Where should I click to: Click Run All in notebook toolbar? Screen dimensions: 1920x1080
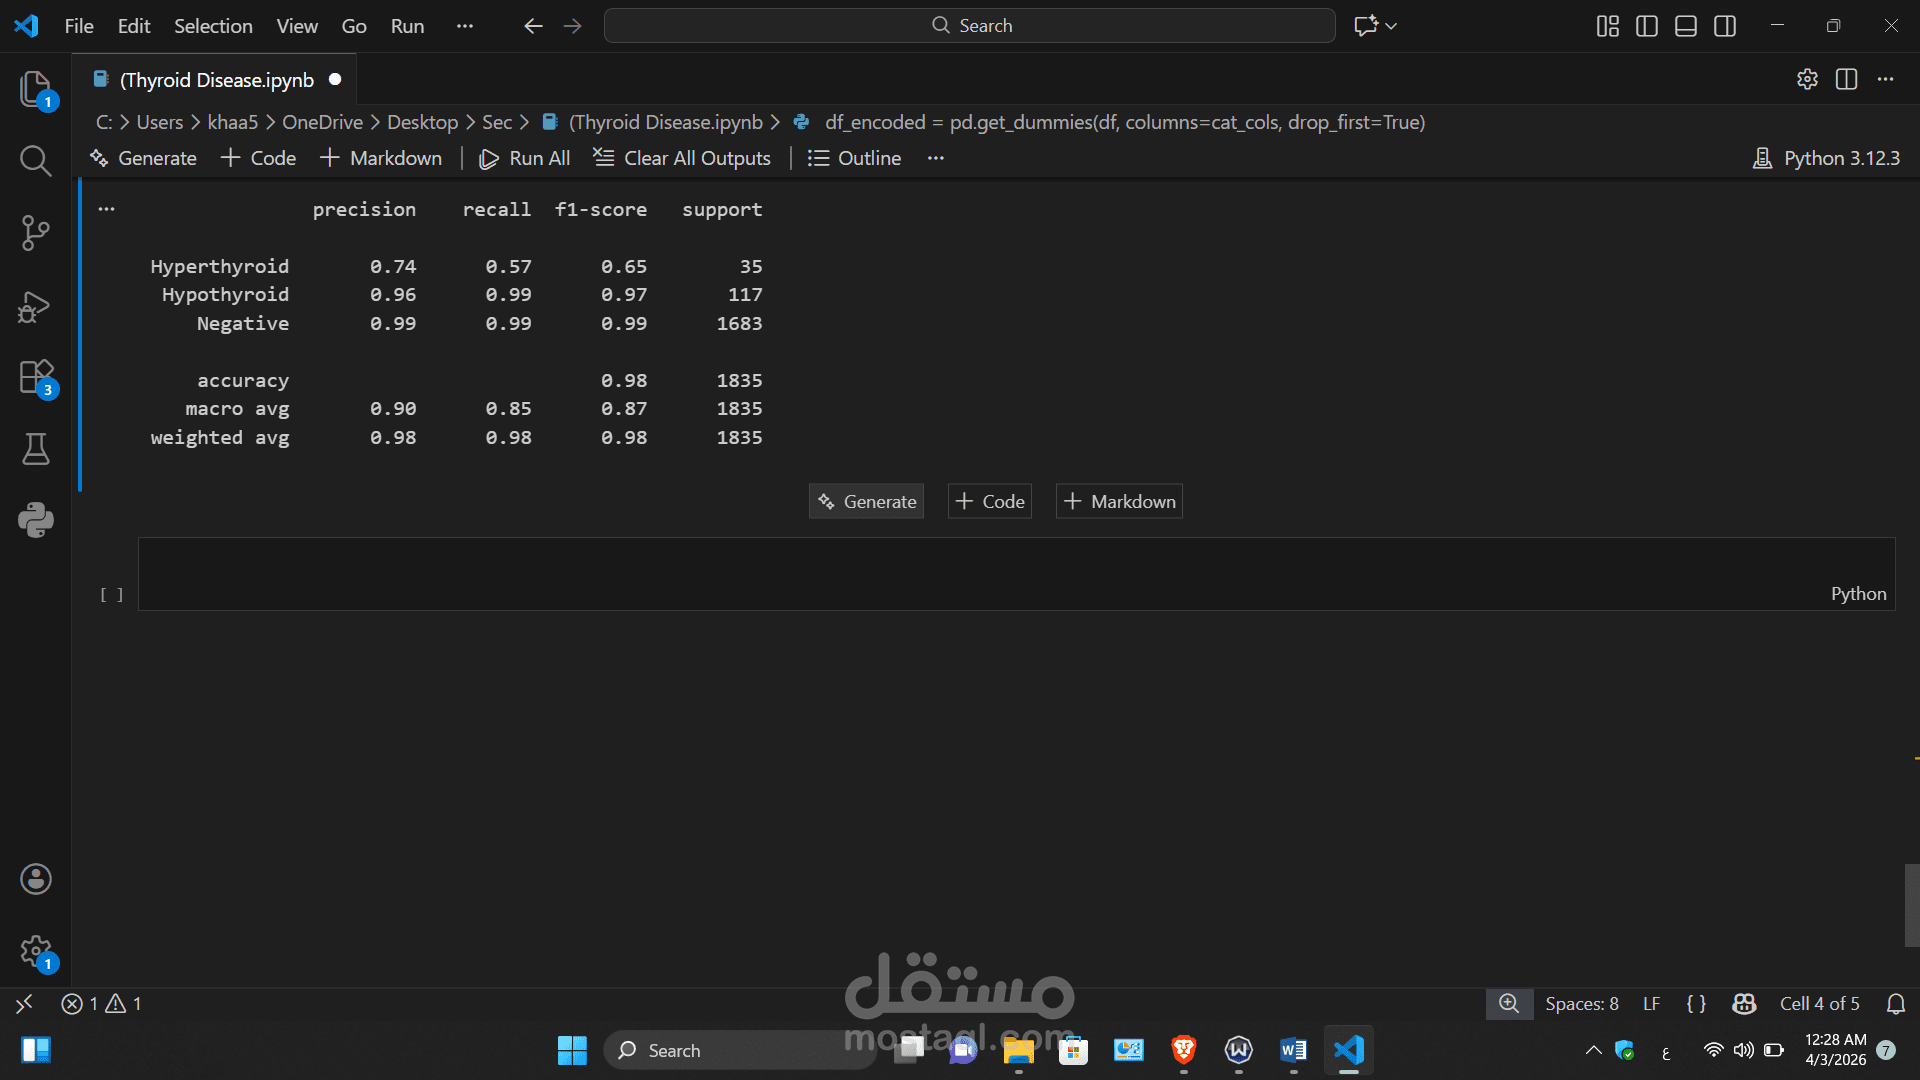525,158
